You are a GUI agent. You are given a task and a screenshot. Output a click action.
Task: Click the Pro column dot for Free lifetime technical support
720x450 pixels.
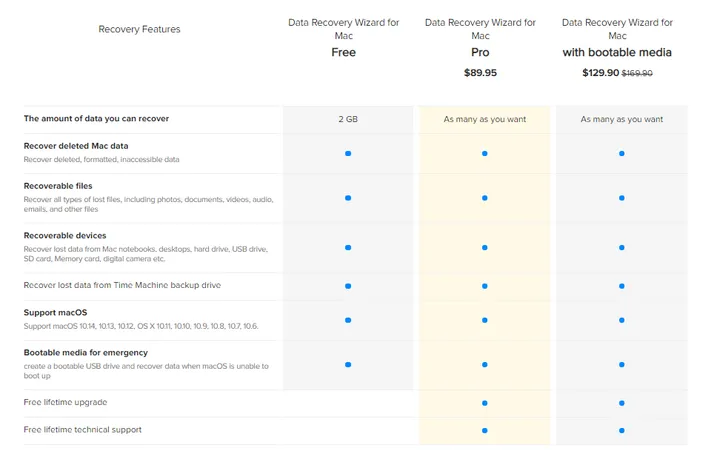coord(485,430)
